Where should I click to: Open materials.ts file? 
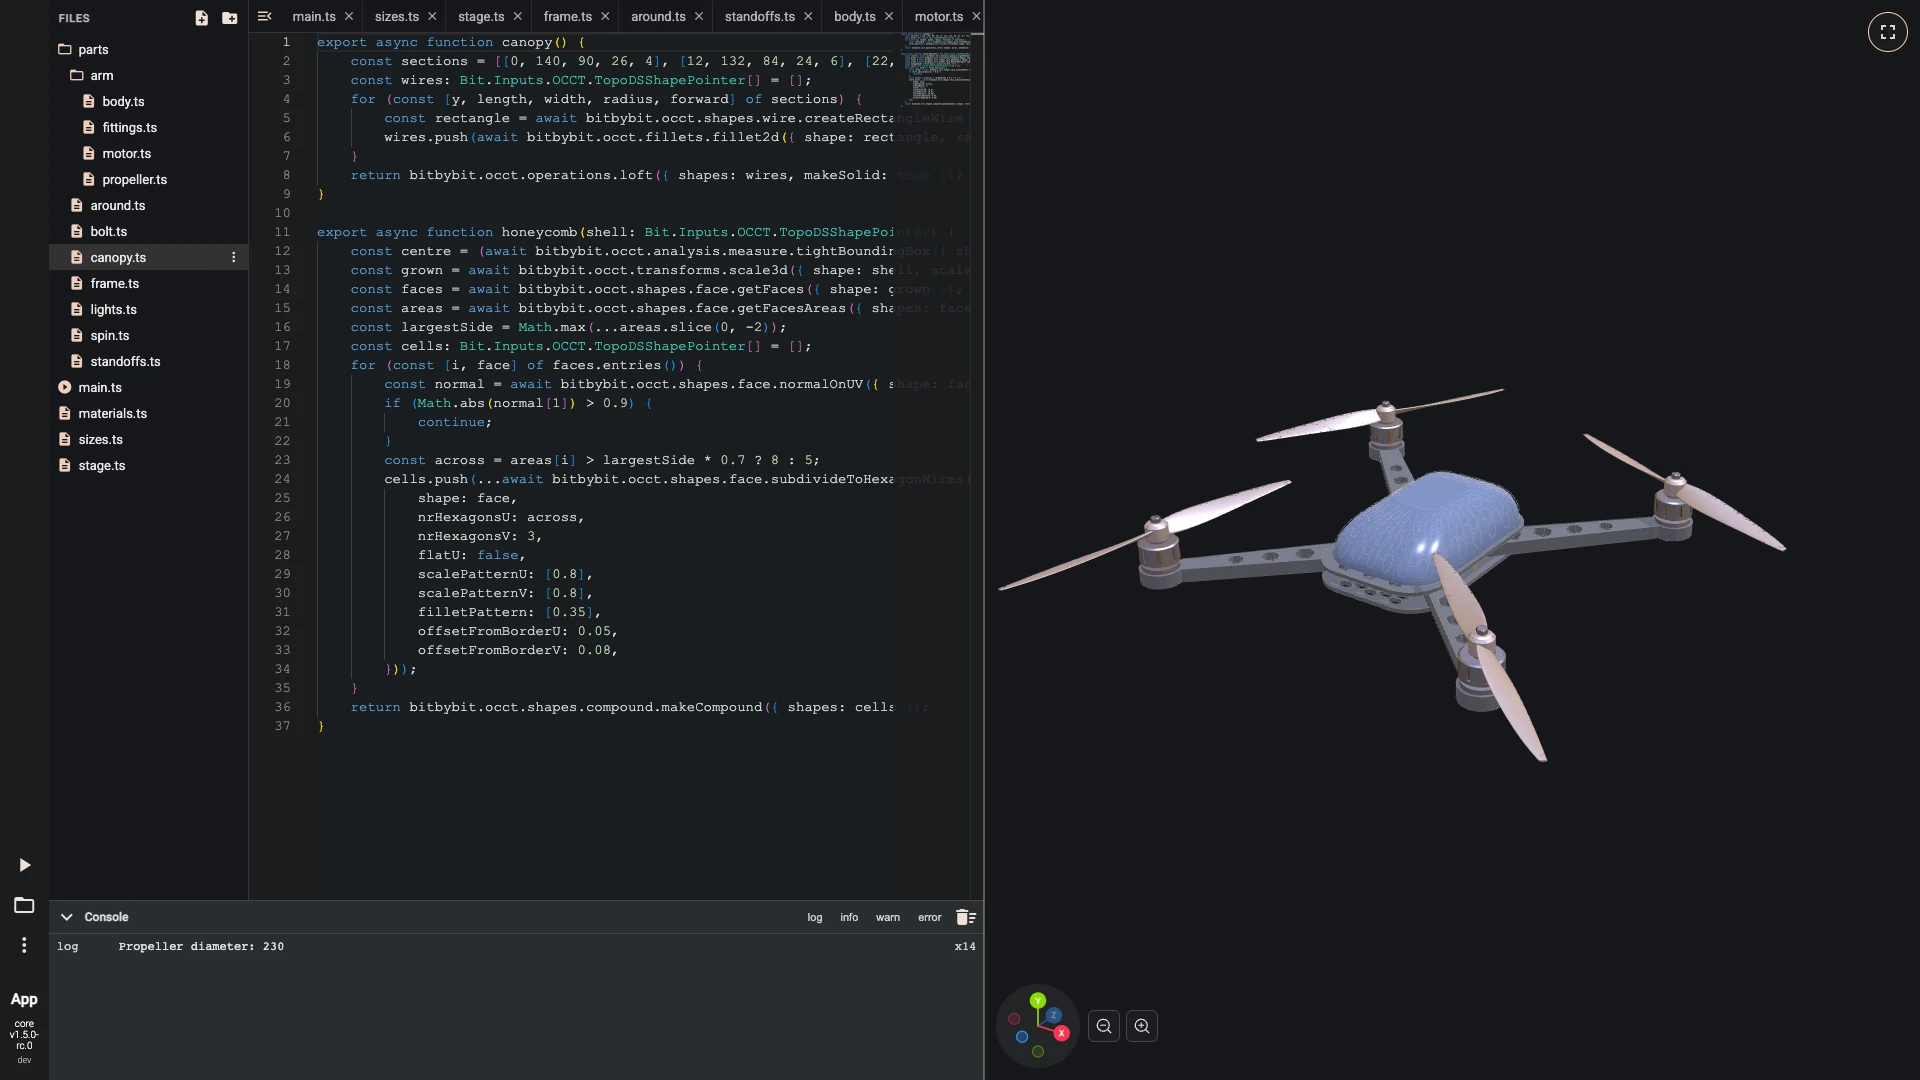pyautogui.click(x=148, y=413)
